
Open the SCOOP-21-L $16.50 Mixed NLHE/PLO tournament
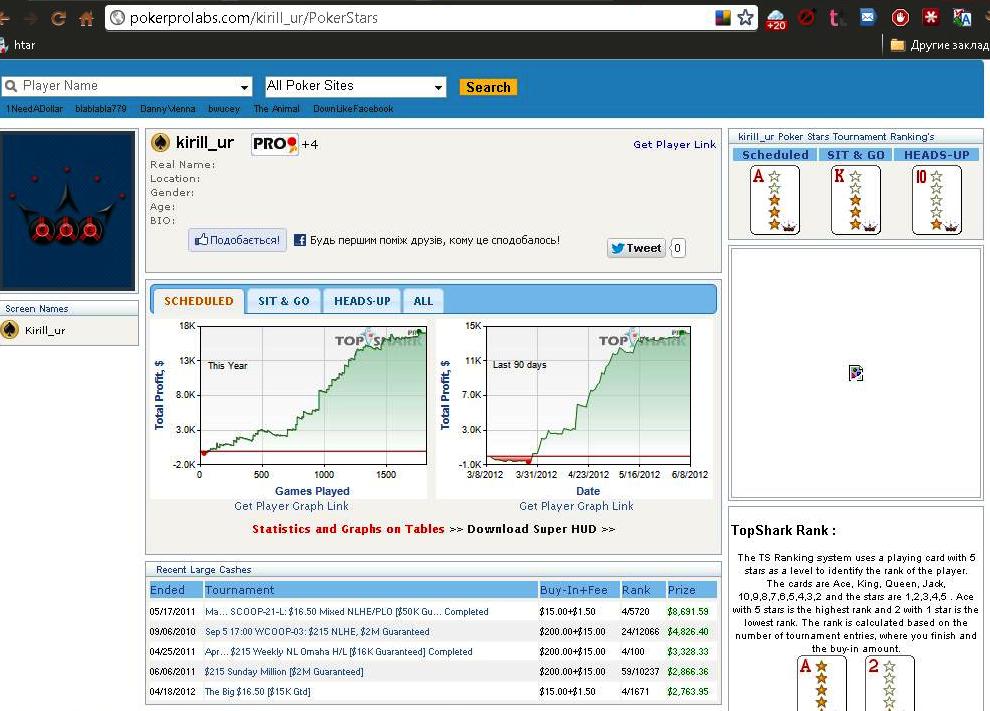(x=347, y=611)
